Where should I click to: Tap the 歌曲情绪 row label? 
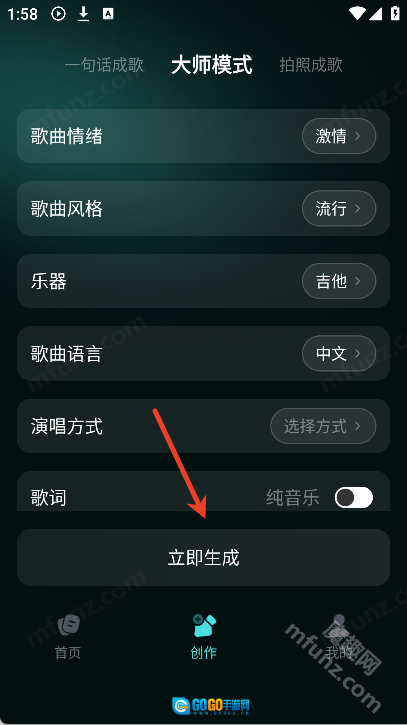[x=67, y=136]
